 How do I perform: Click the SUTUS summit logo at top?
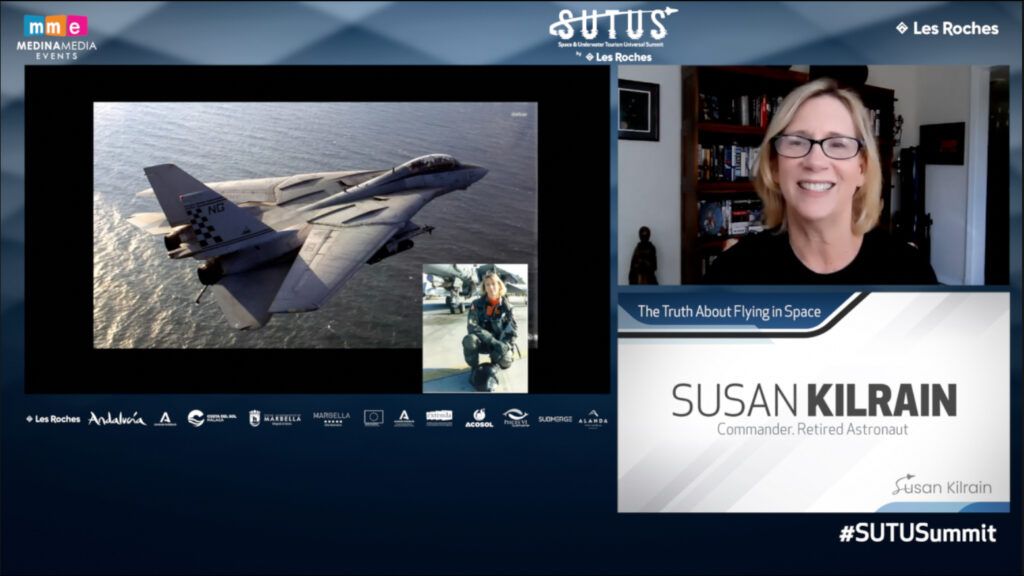coord(613,27)
